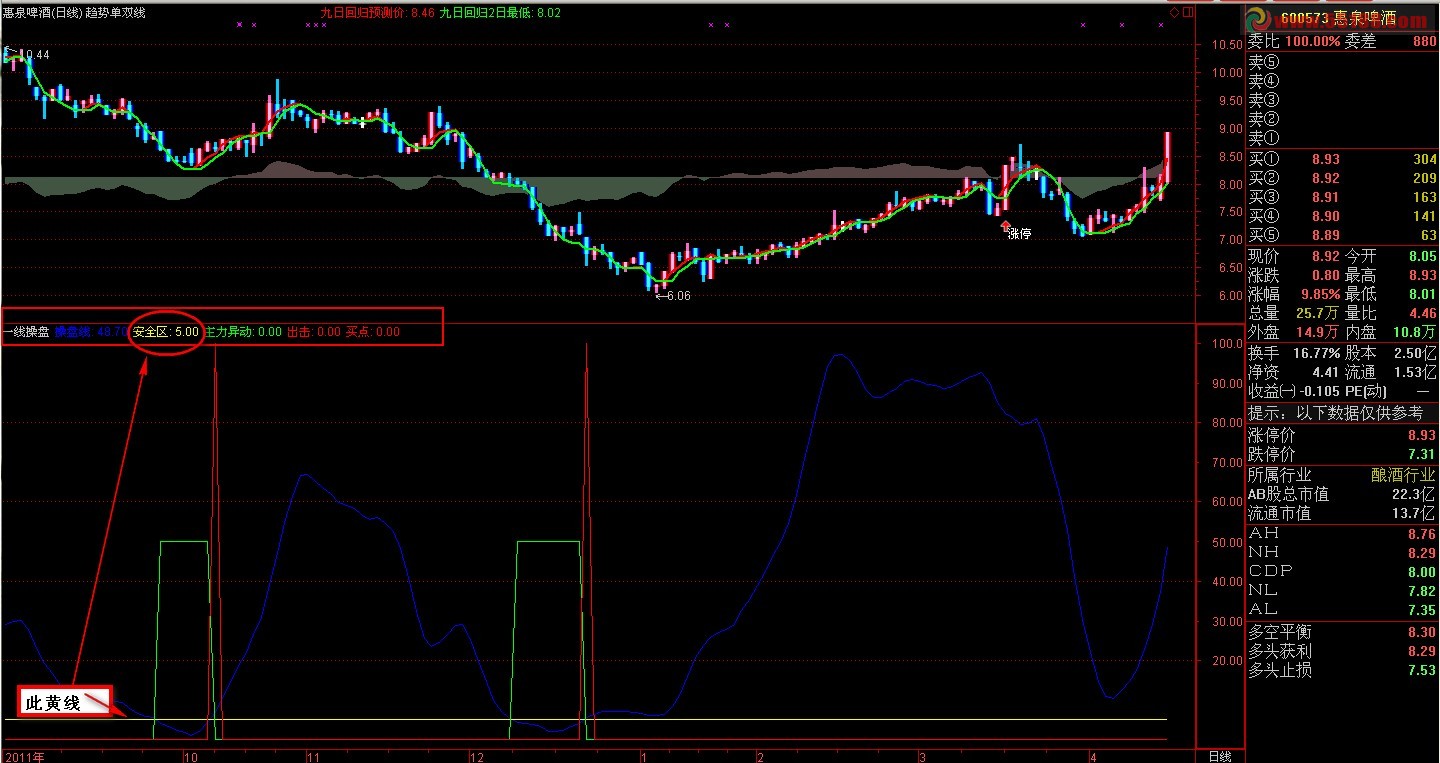
Task: Click the red 涨停 arrow marker on the chart
Action: click(1006, 225)
